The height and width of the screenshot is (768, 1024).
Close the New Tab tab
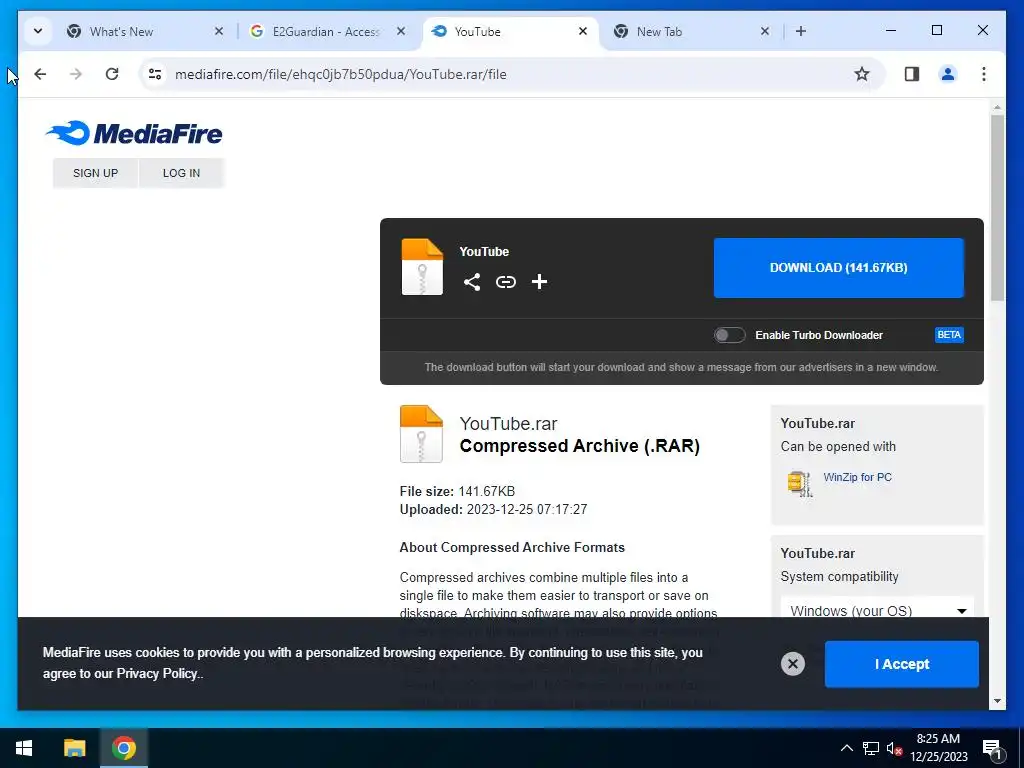pos(765,31)
